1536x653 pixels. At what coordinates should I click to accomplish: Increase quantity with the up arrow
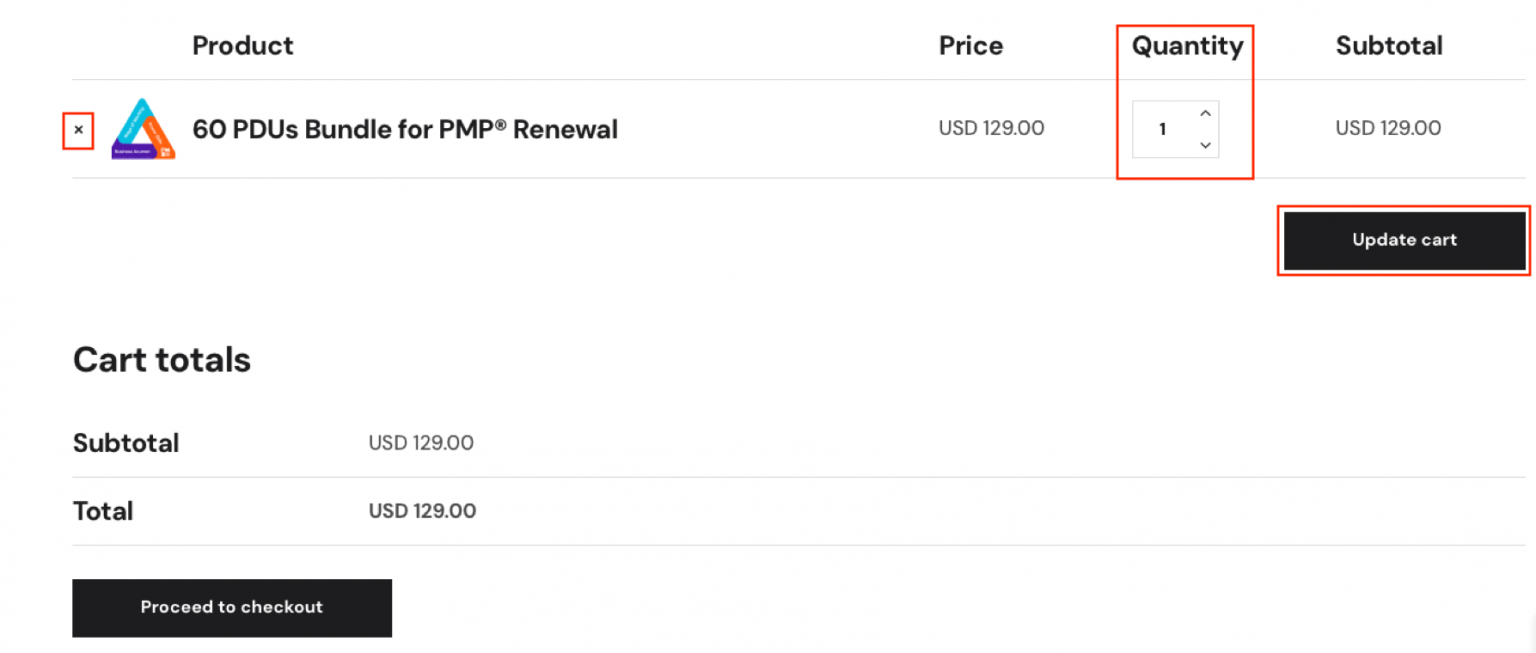1205,113
